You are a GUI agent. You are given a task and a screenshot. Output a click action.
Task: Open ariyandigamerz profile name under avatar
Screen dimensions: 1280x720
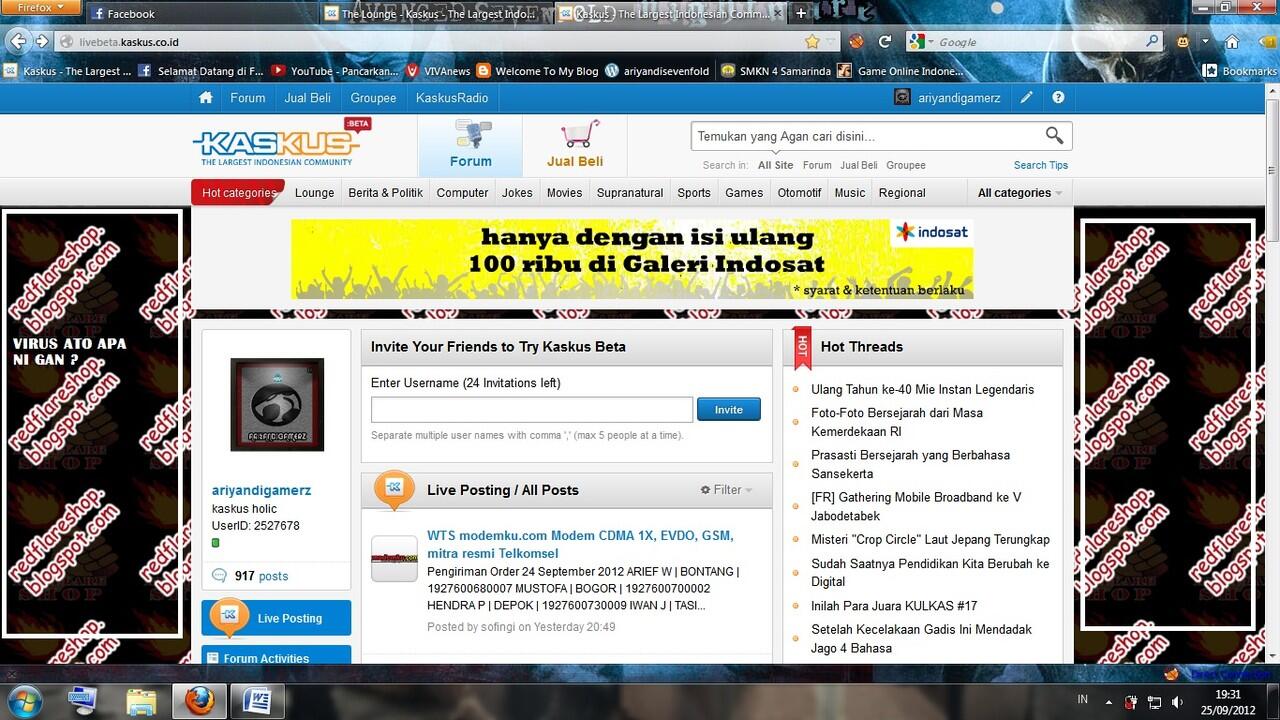(261, 490)
